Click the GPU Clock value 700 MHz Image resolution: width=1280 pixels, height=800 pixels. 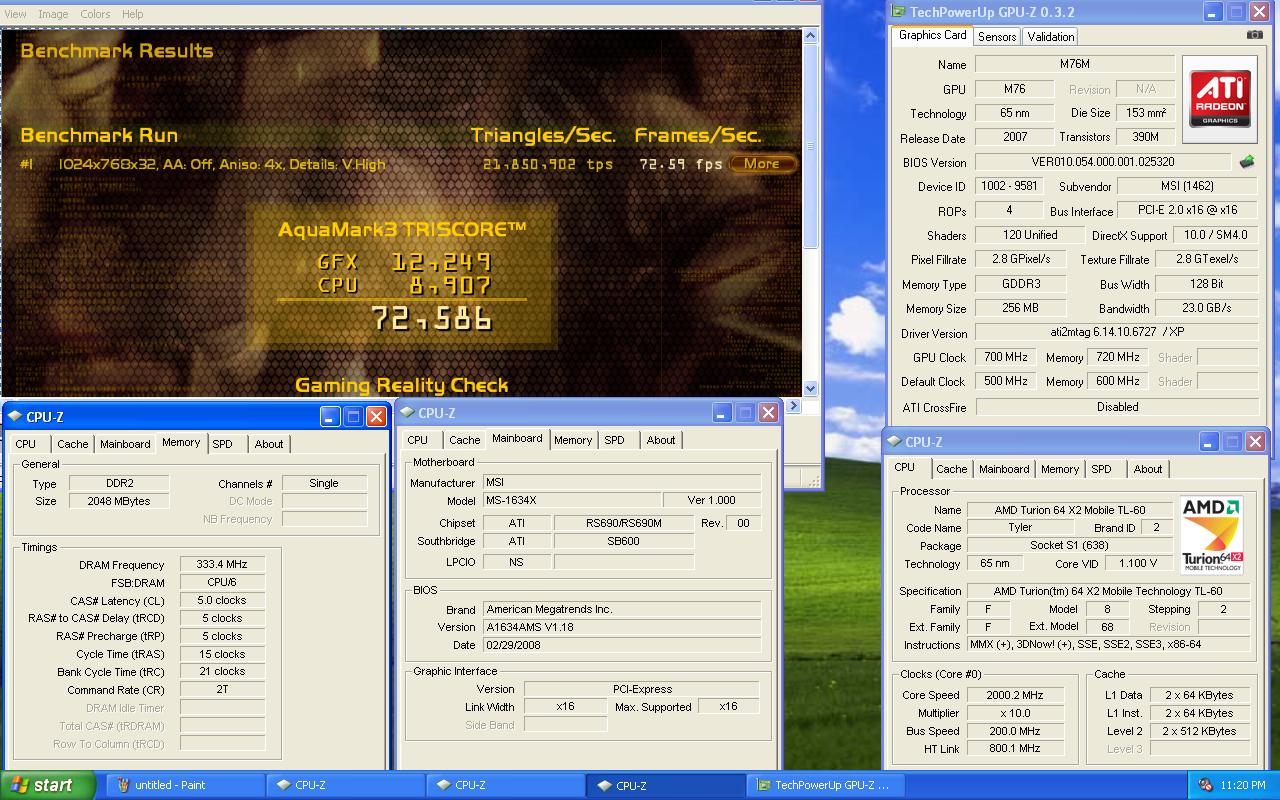click(1005, 357)
